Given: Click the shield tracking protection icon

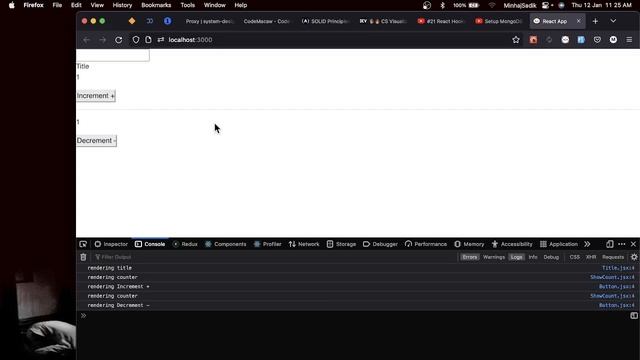Looking at the screenshot, I should tap(136, 40).
